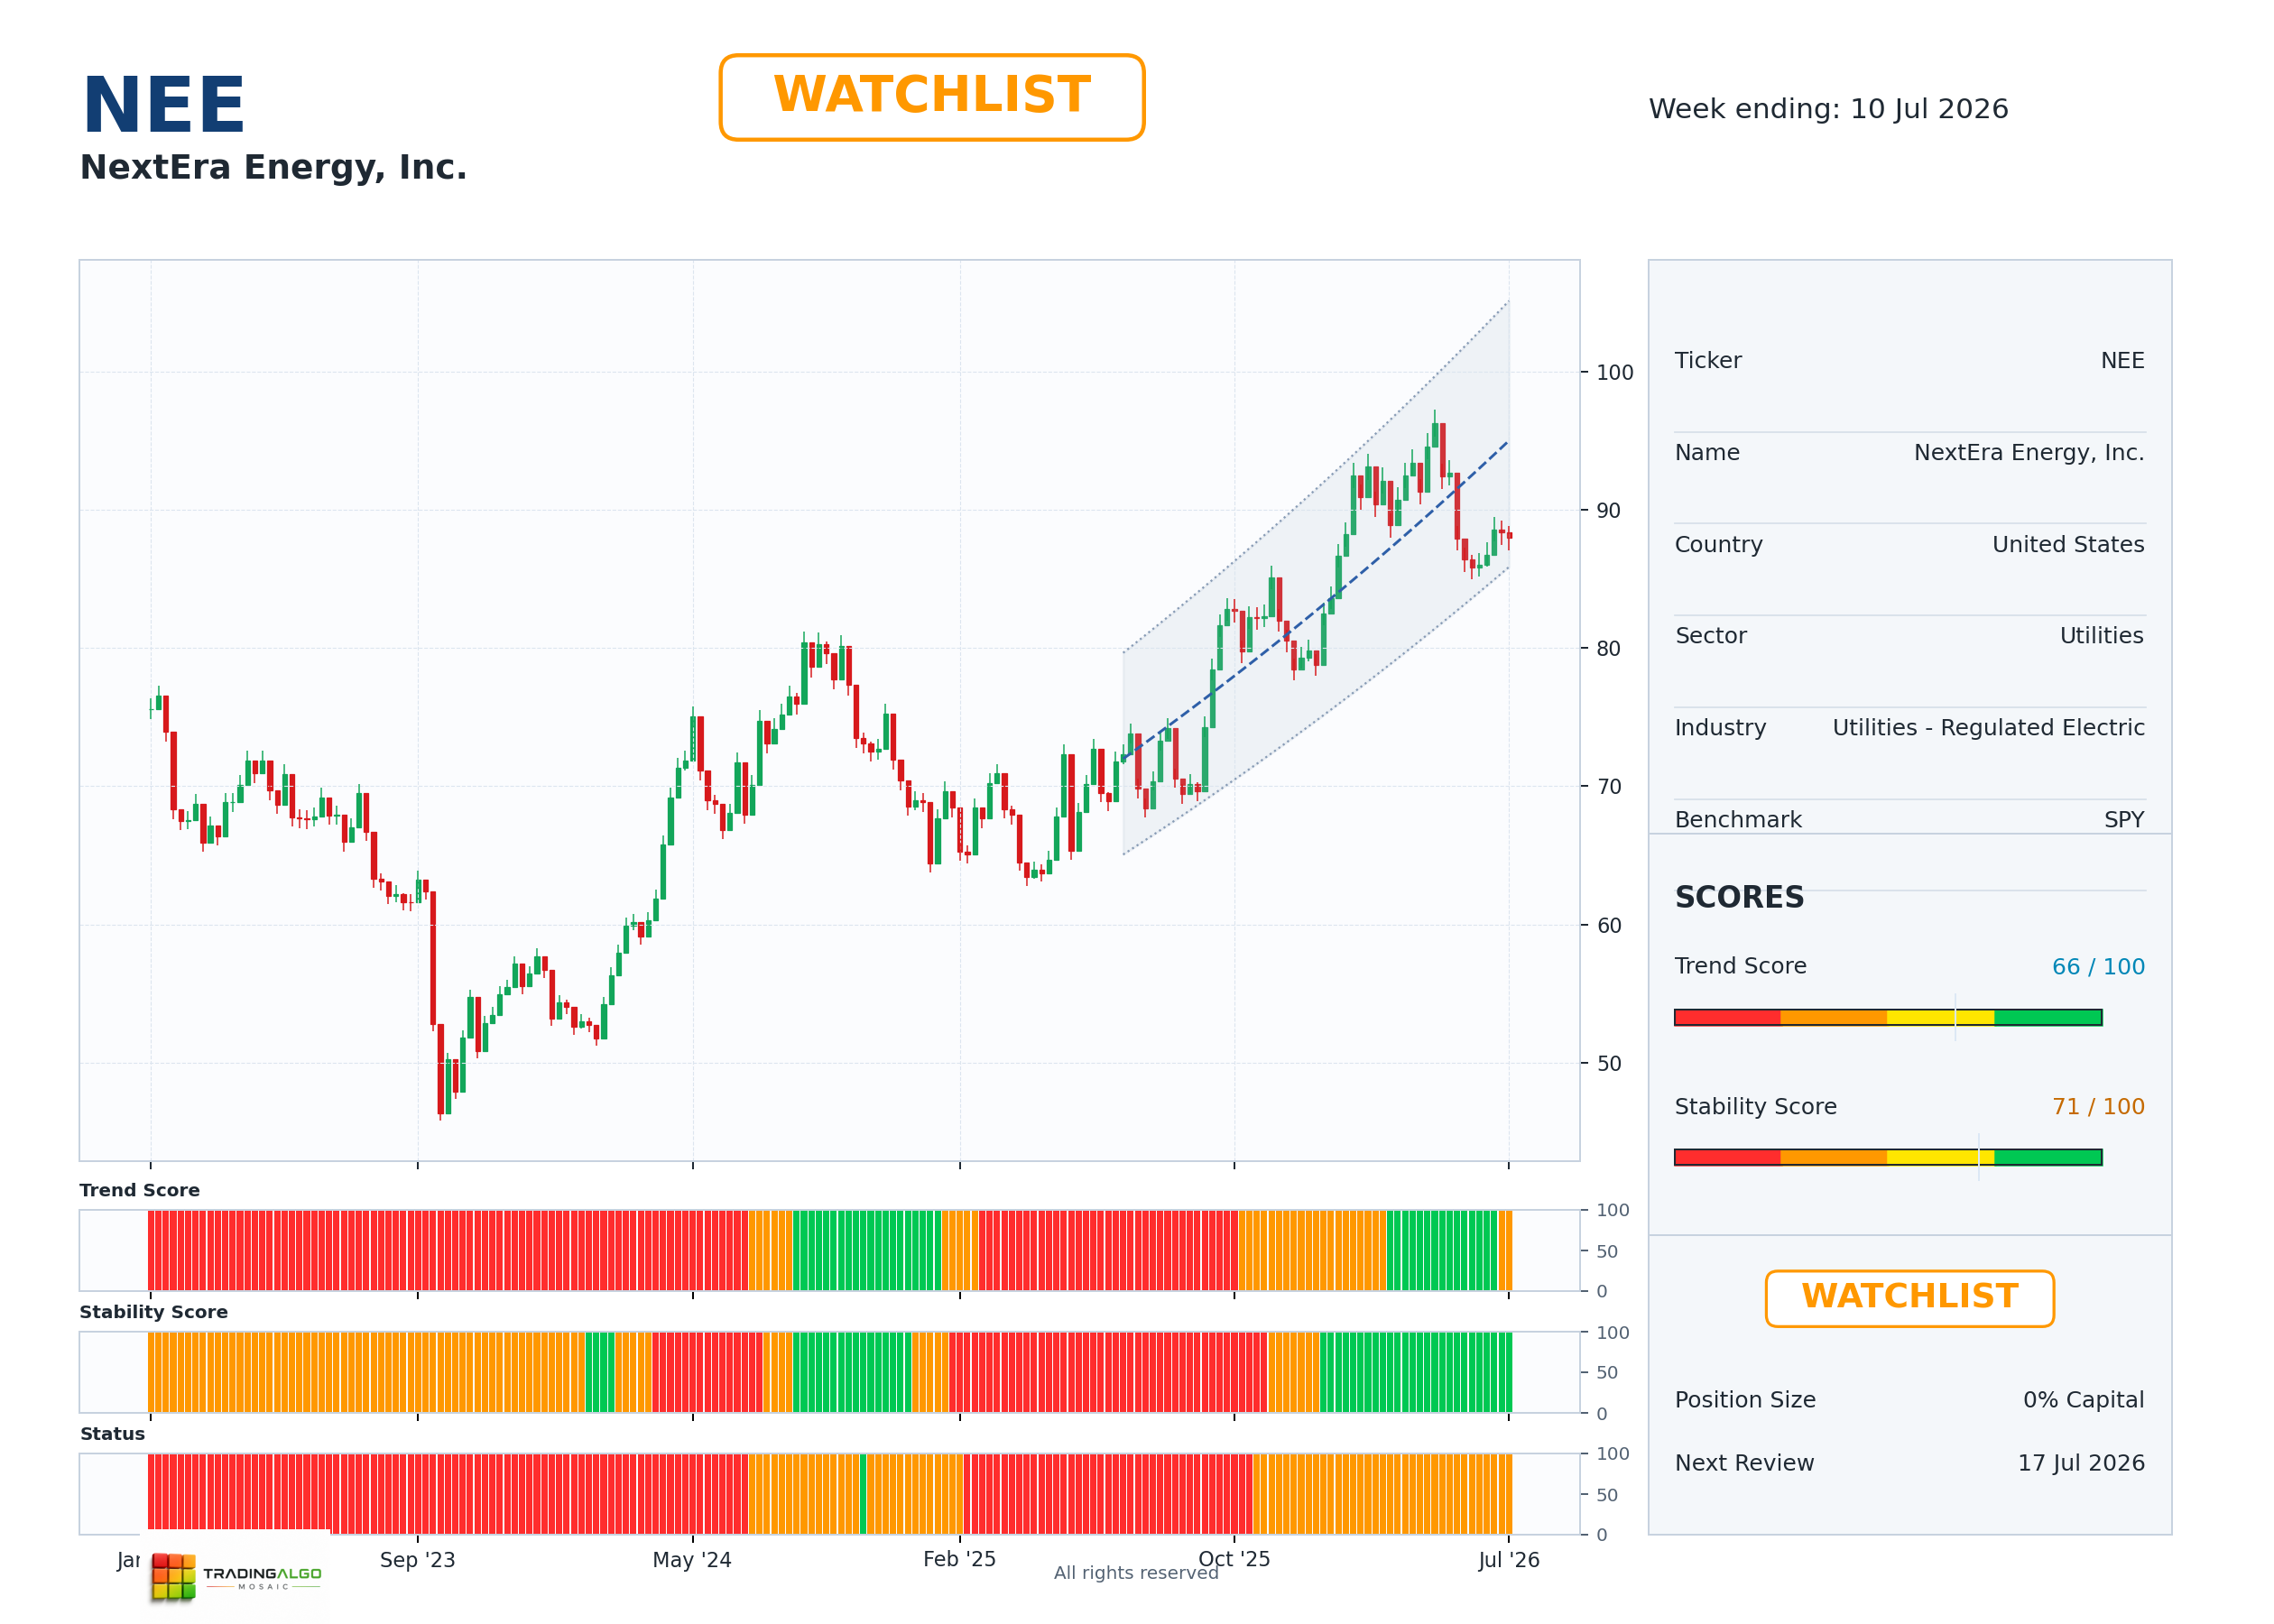Viewport: 2274px width, 1624px height.
Task: Click the 100 price axis label
Action: tap(1614, 373)
